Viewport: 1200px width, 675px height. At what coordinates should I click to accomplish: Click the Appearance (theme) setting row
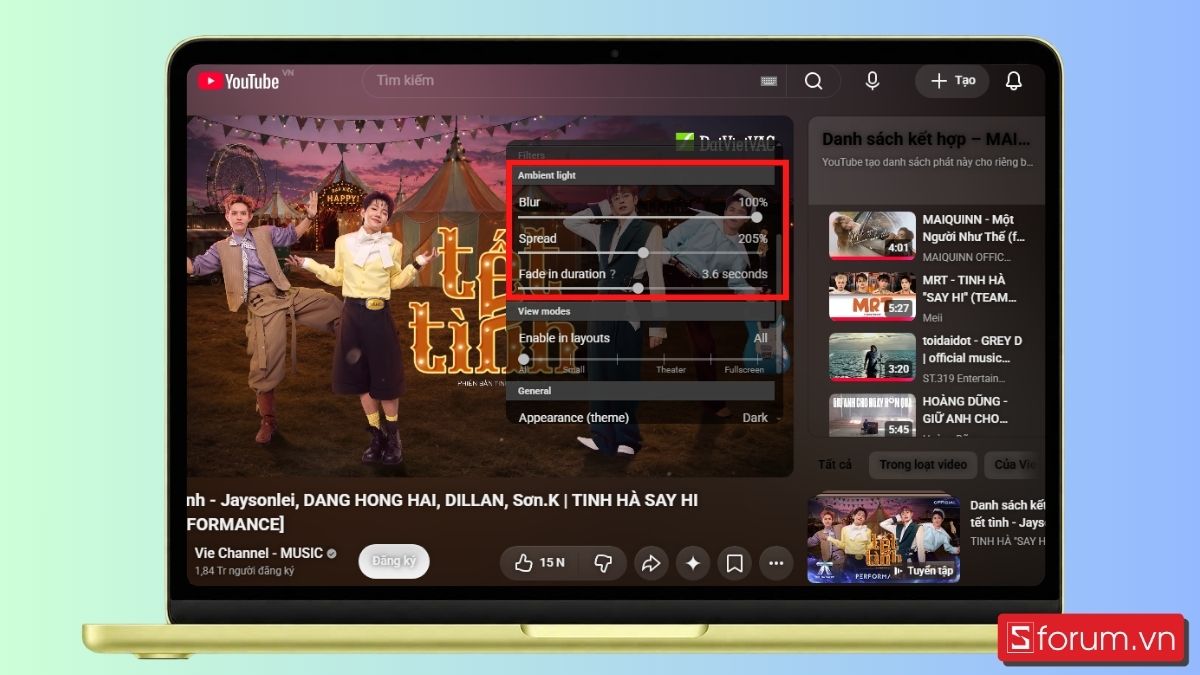(x=643, y=417)
